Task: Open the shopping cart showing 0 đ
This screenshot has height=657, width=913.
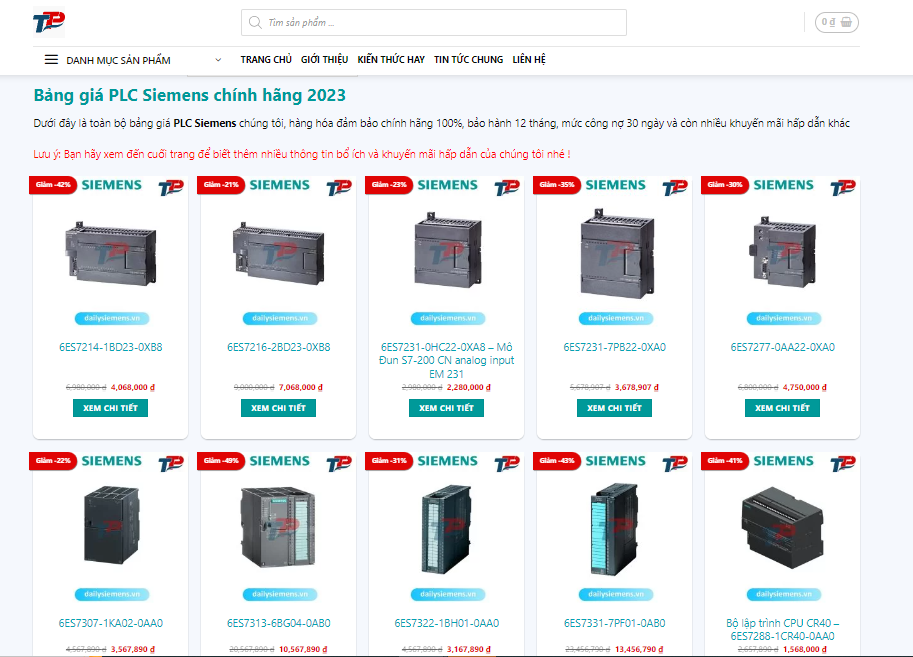Action: pyautogui.click(x=836, y=22)
